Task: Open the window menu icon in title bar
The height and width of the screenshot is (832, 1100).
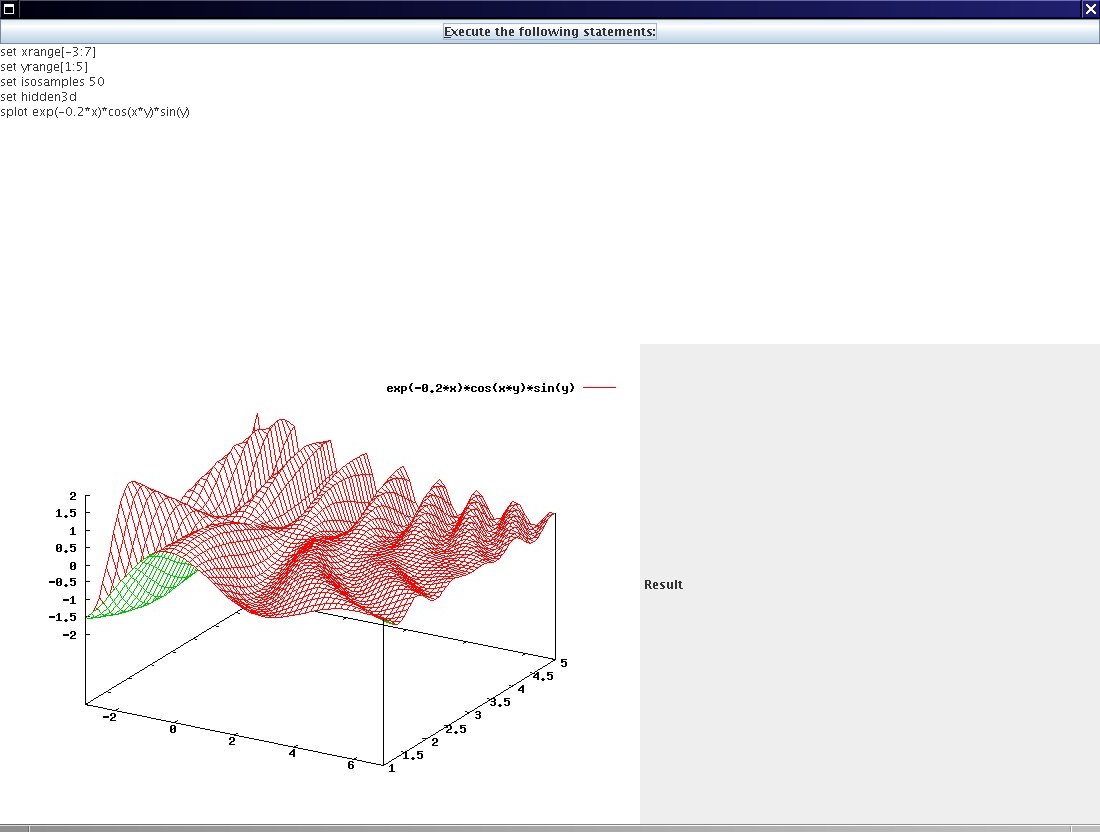Action: [9, 9]
